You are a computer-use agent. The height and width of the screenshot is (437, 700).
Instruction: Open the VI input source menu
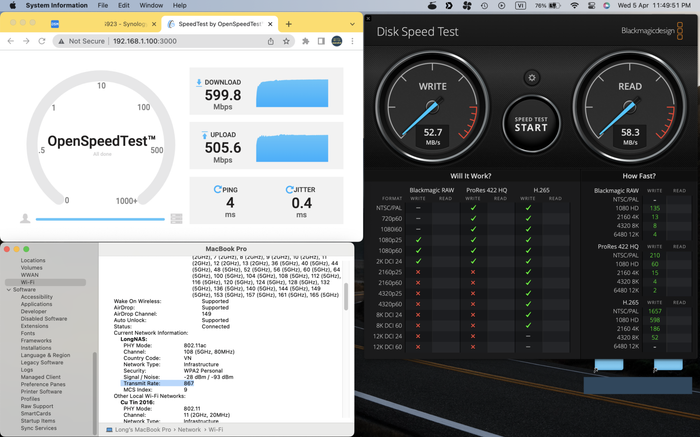click(x=520, y=5)
